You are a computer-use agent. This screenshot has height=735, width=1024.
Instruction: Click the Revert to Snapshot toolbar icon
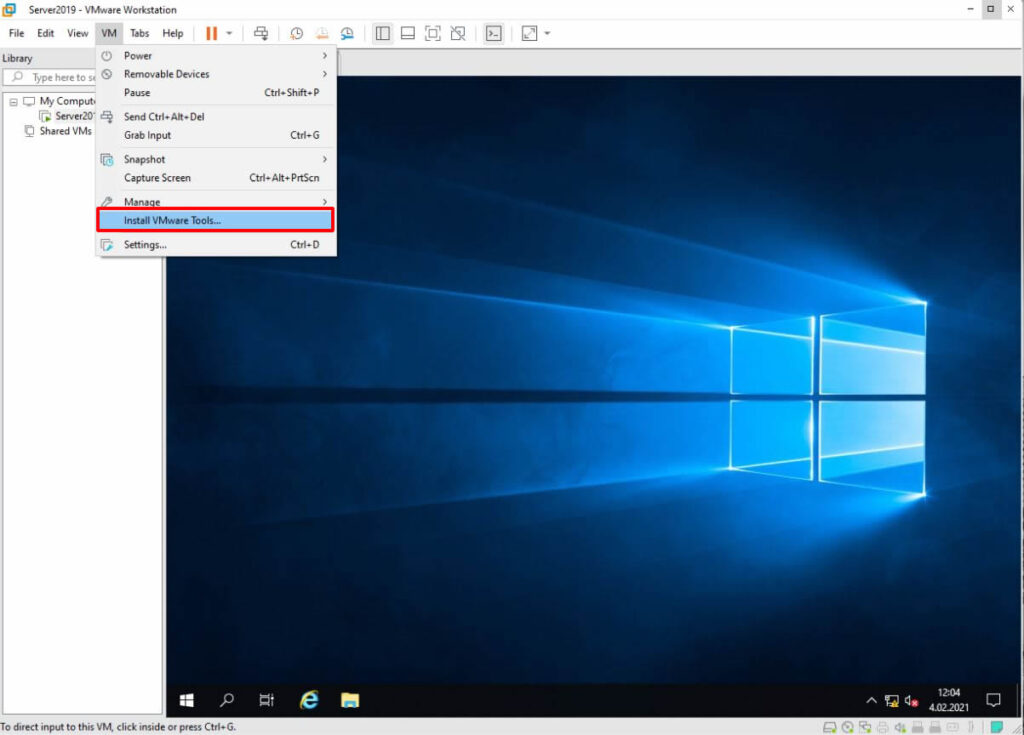[x=322, y=33]
